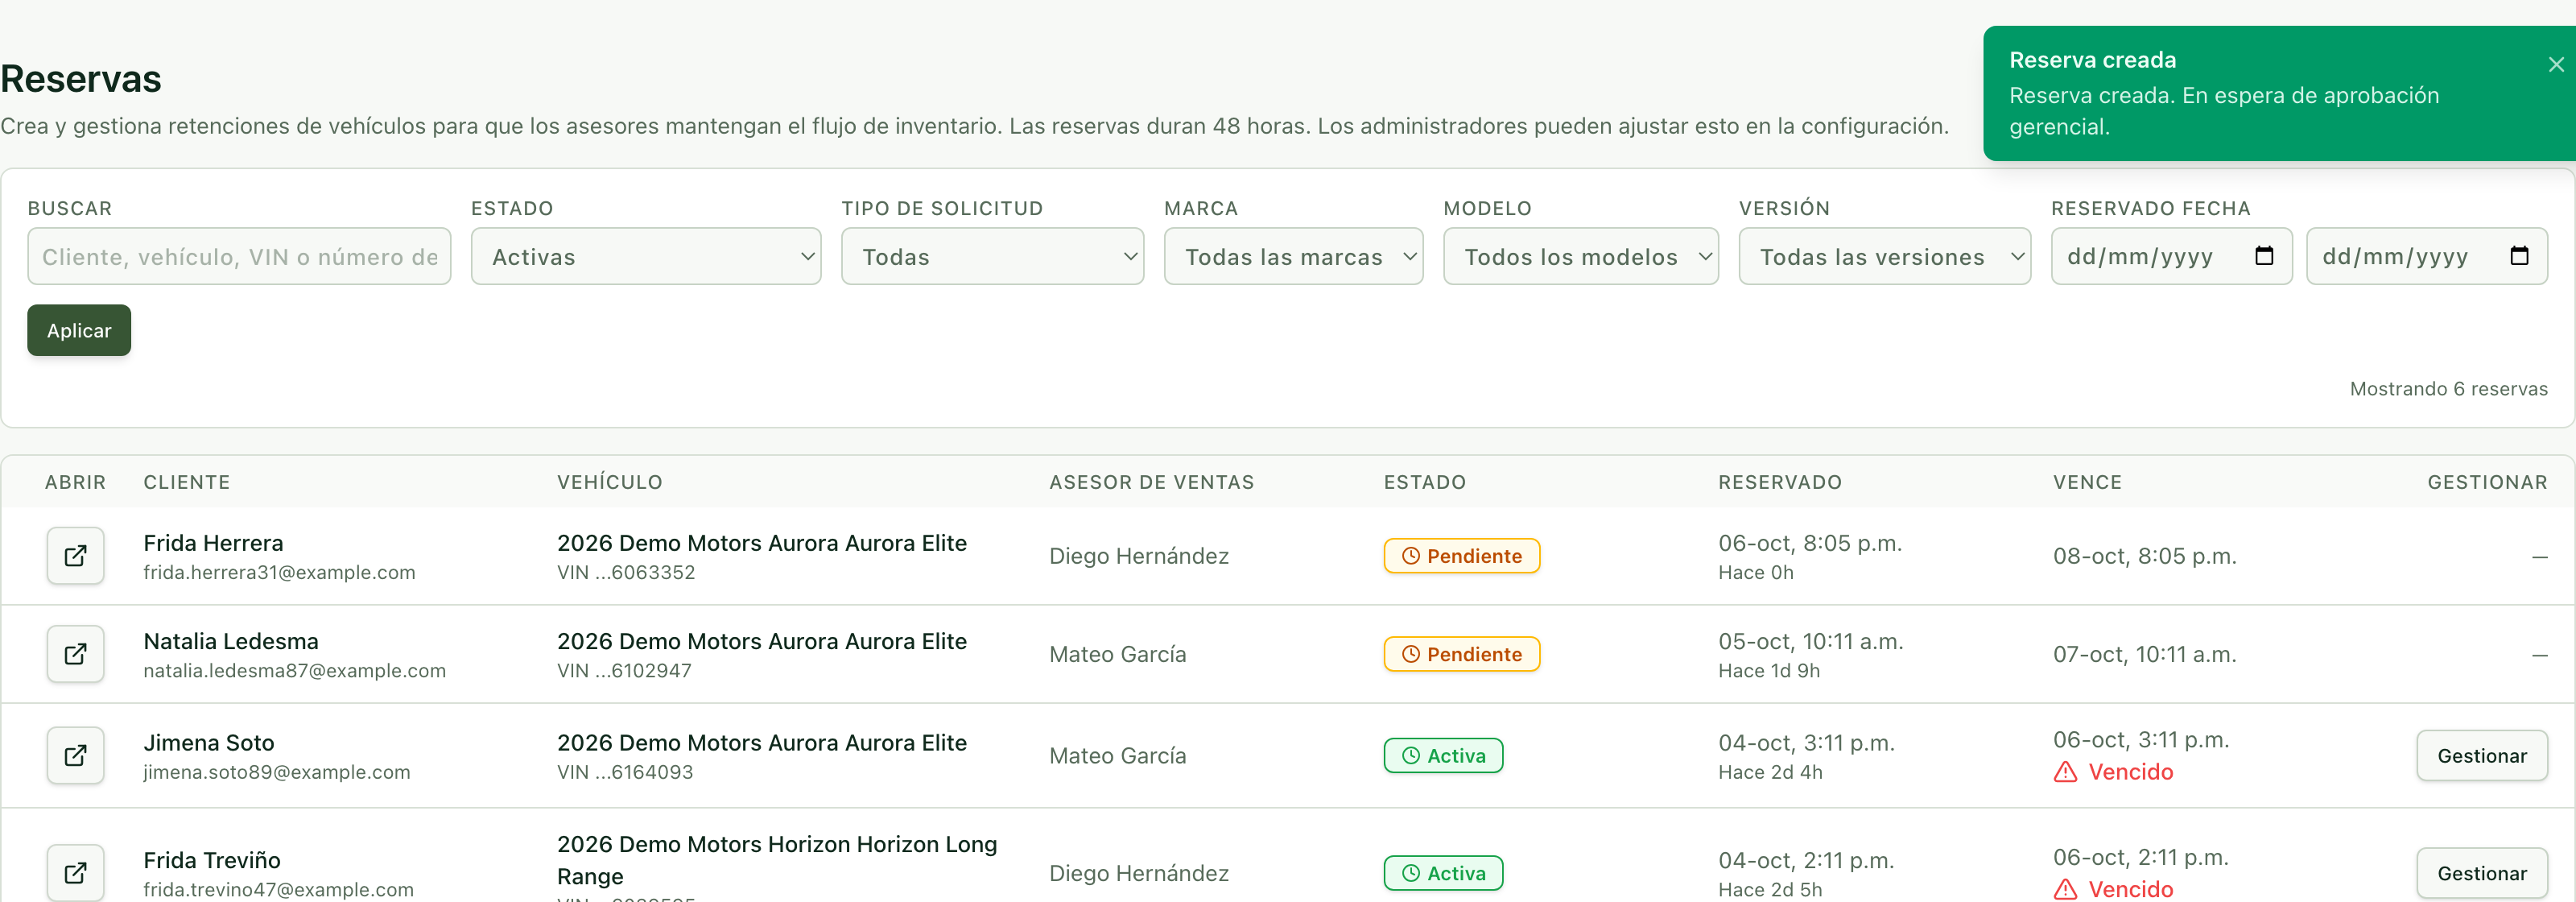Open Frida Treviño's reservation via open icon

click(x=75, y=873)
